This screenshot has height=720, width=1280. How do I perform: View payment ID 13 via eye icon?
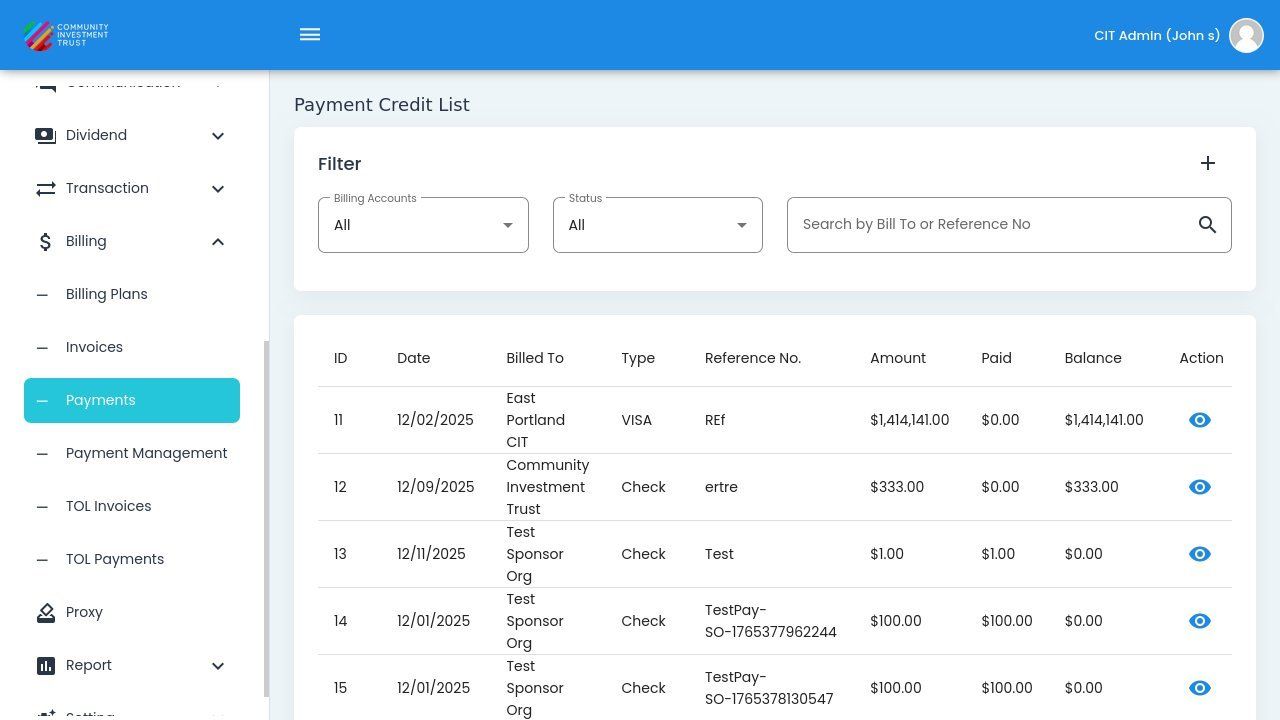pyautogui.click(x=1199, y=554)
